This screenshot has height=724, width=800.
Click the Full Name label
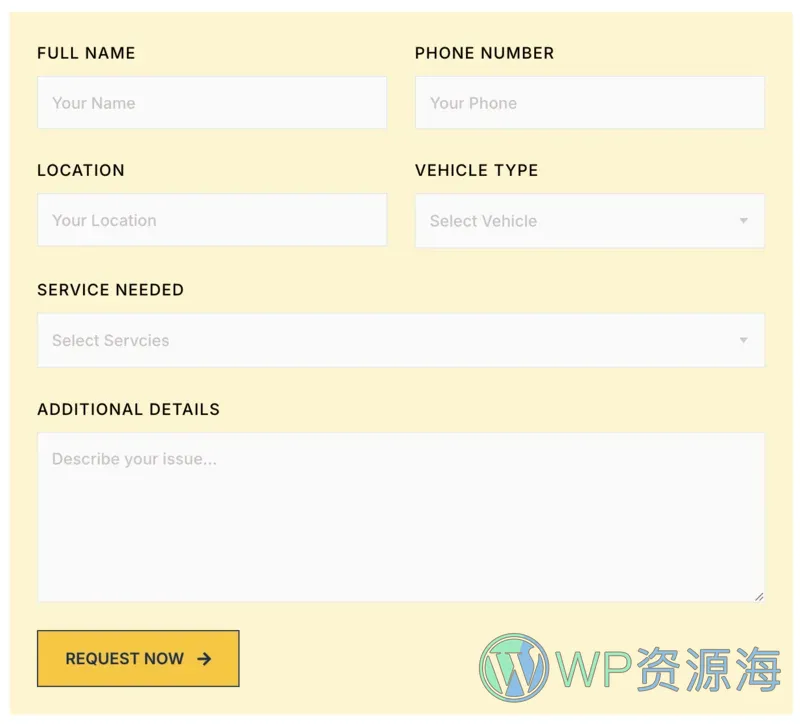[86, 53]
